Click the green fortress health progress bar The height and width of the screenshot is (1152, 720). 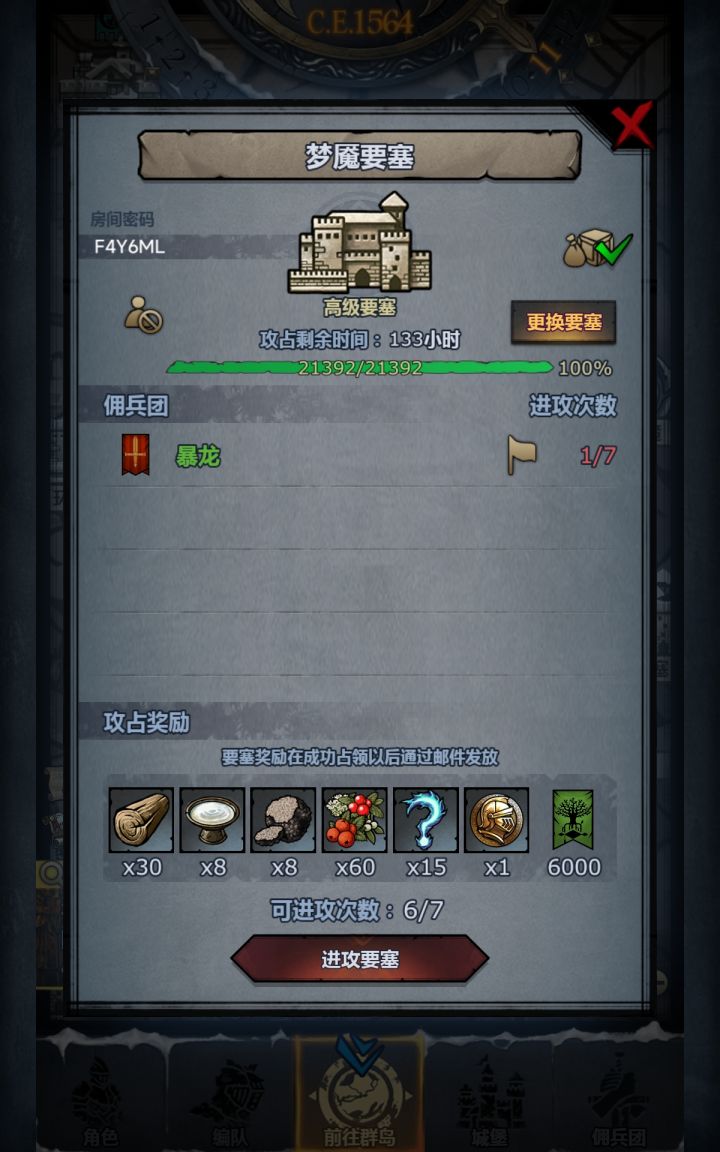(359, 367)
